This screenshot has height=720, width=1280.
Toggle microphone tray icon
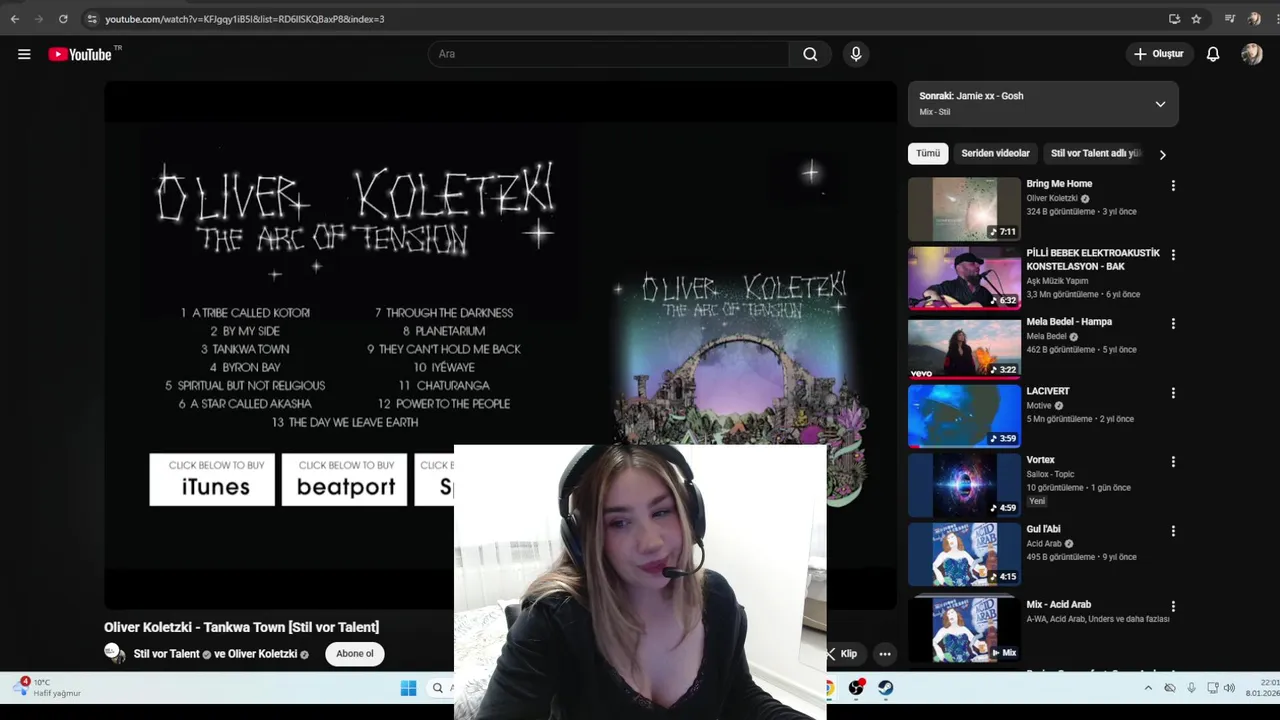(1191, 688)
